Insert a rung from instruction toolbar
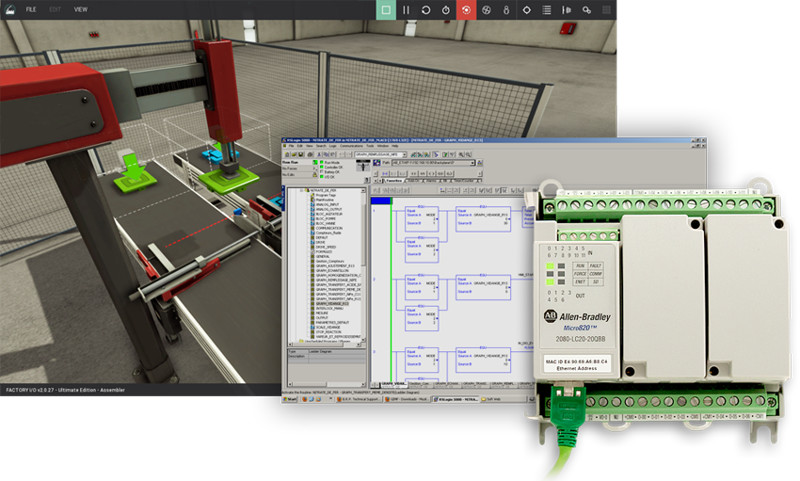Viewport: 800px width, 481px height. click(385, 174)
